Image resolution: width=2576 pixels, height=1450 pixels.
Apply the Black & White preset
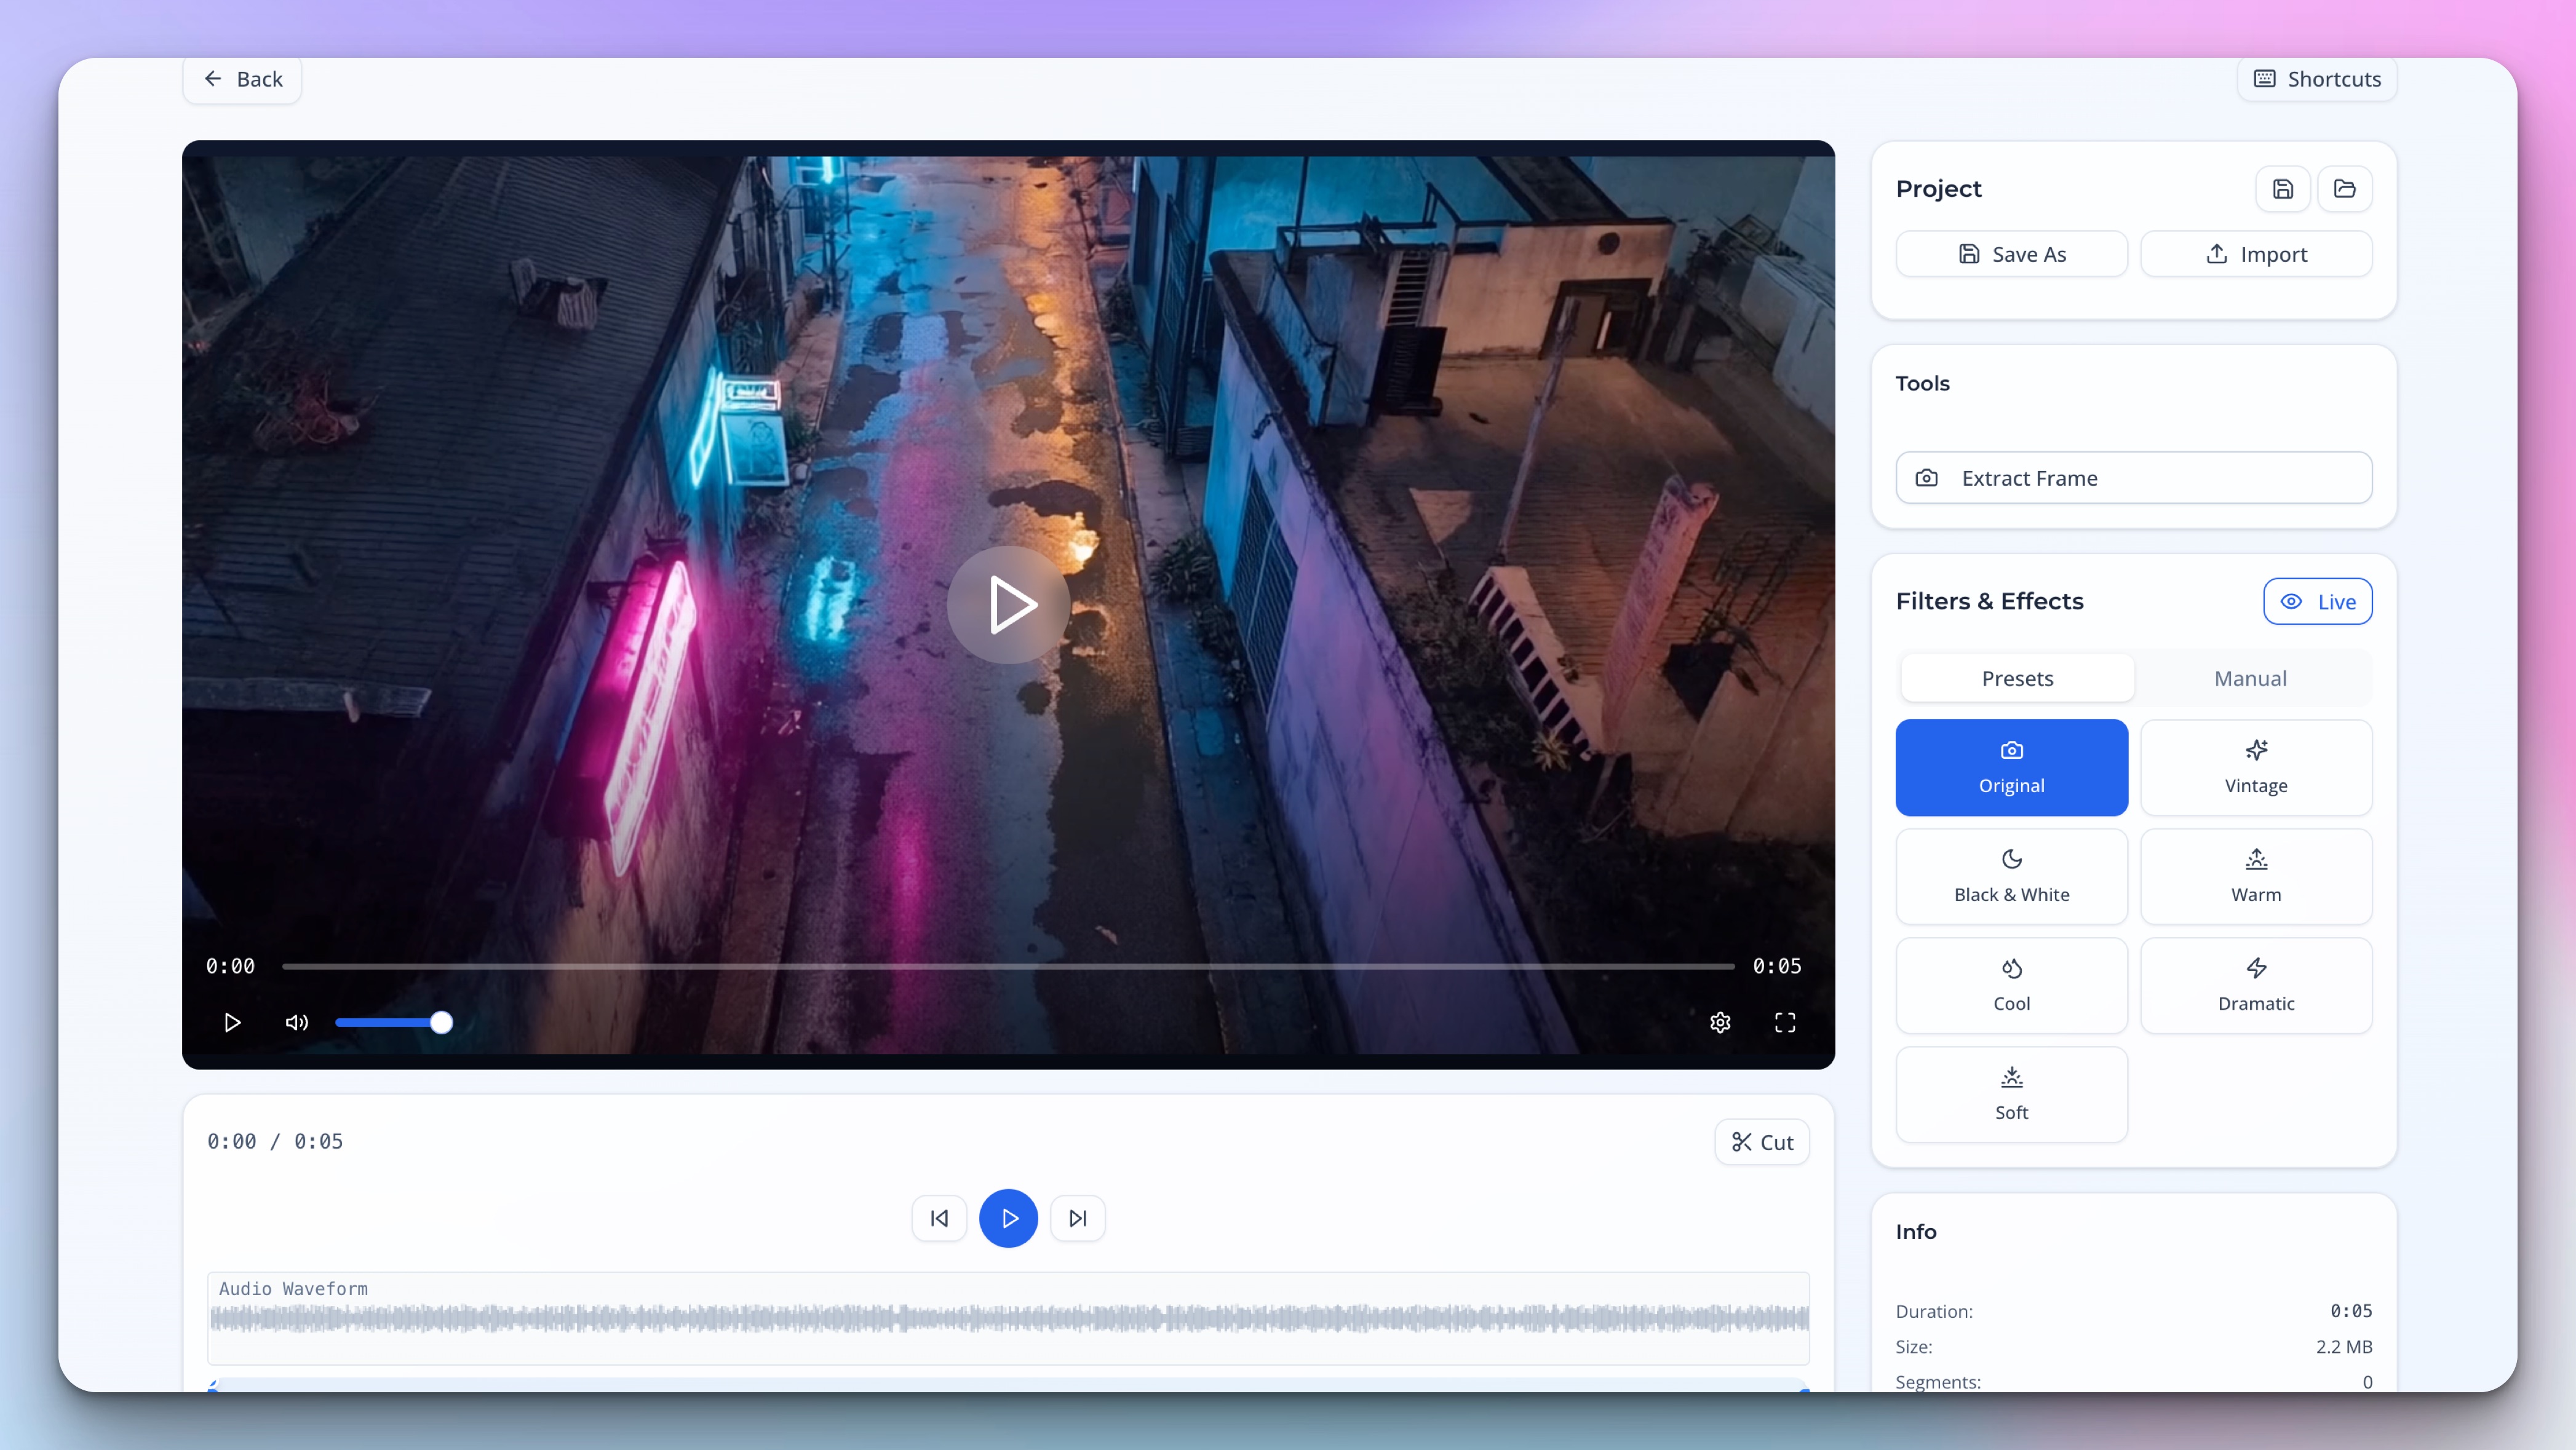[2011, 876]
